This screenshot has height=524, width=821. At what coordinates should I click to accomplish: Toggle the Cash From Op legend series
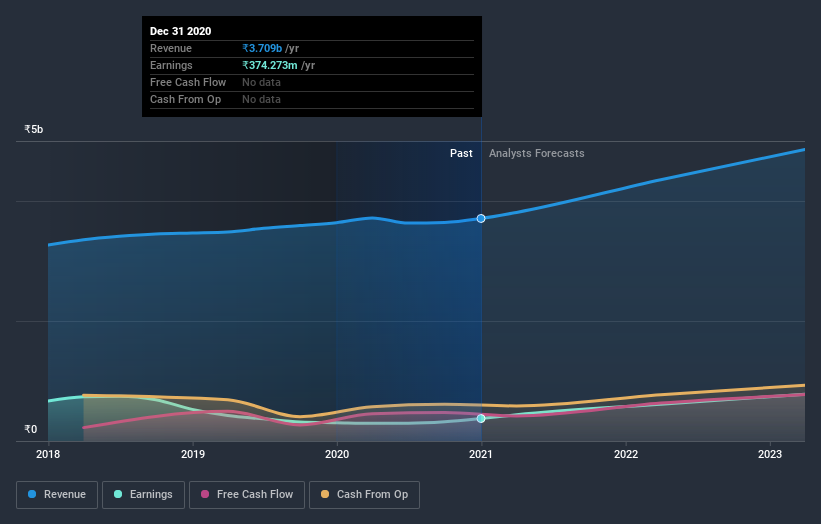point(364,495)
